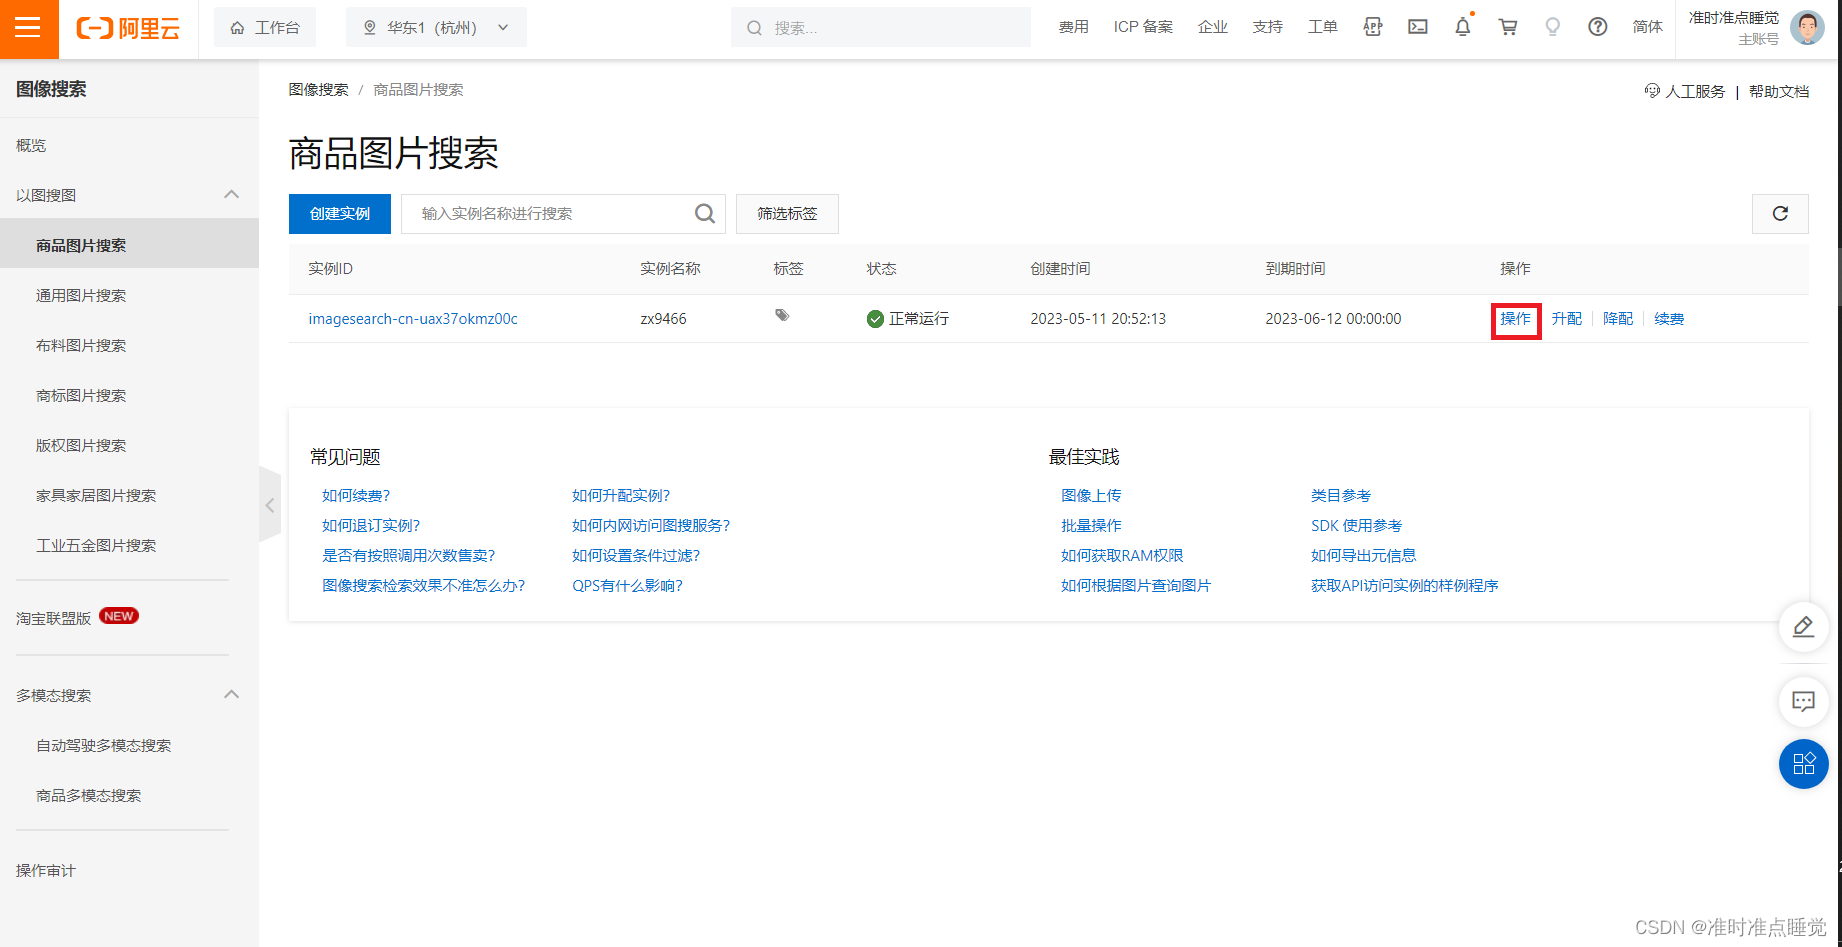Screen dimensions: 1842x947
Task: Open 帮助文档 link
Action: coord(1779,91)
